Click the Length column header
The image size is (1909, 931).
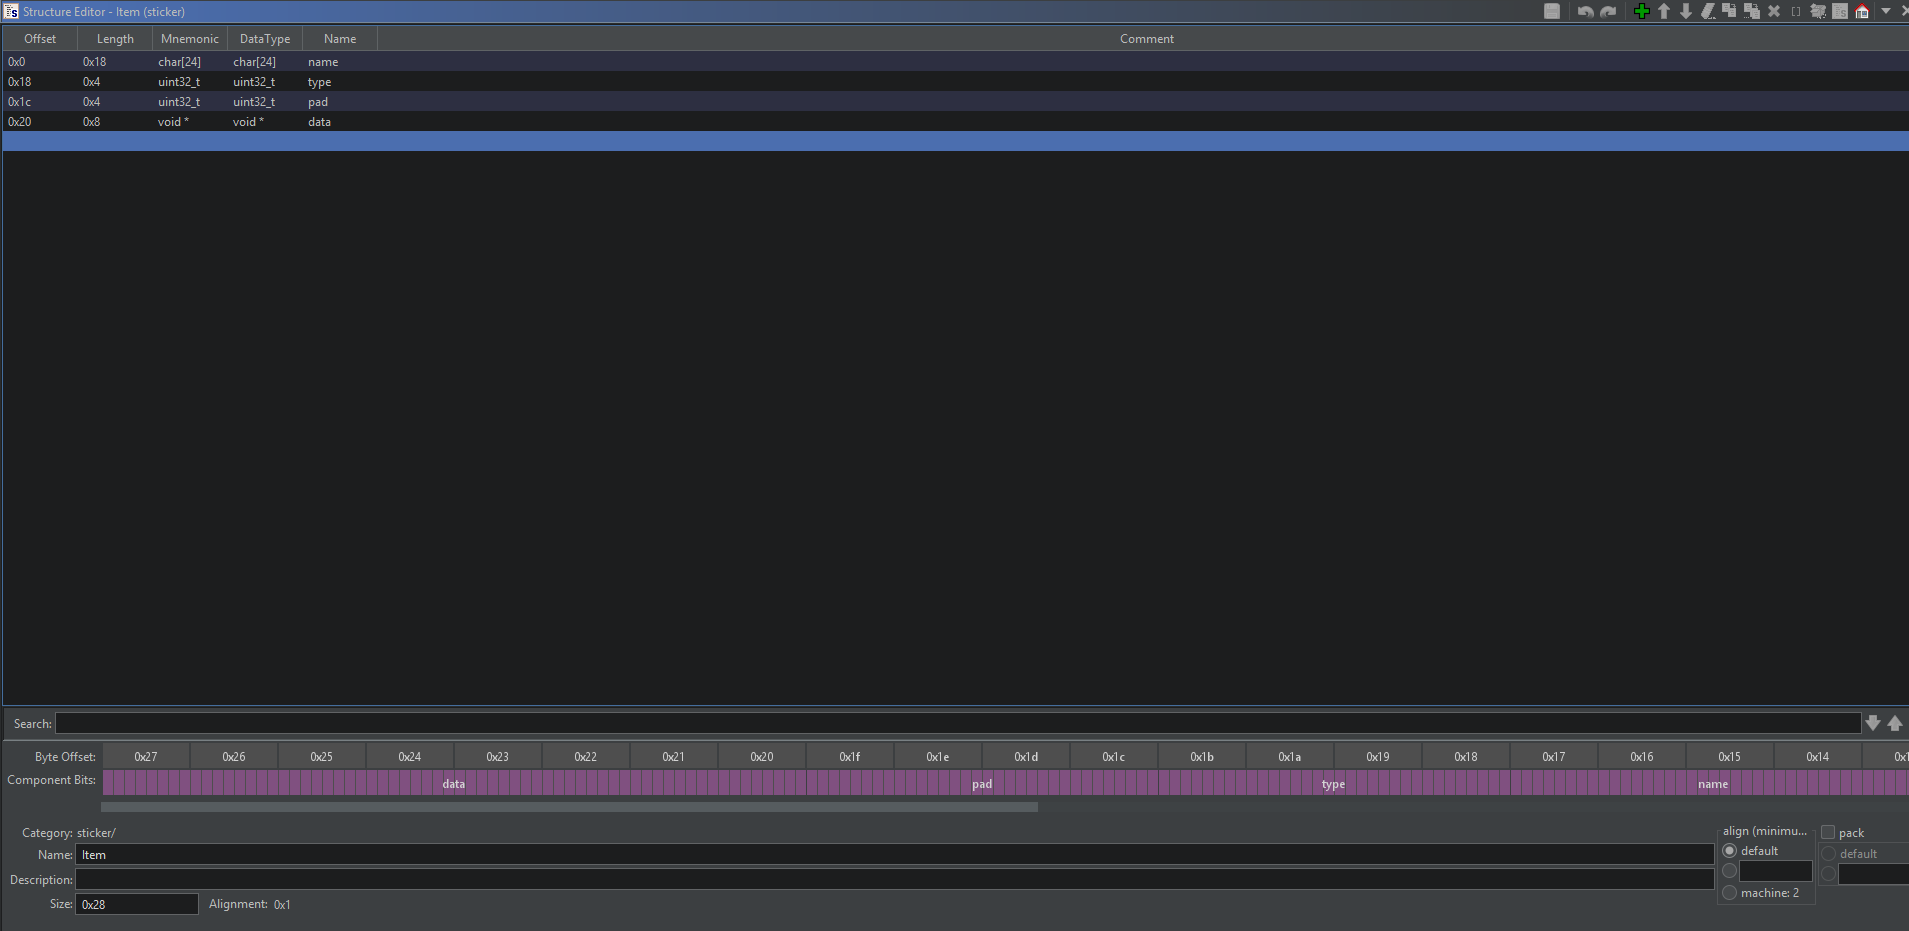[115, 39]
